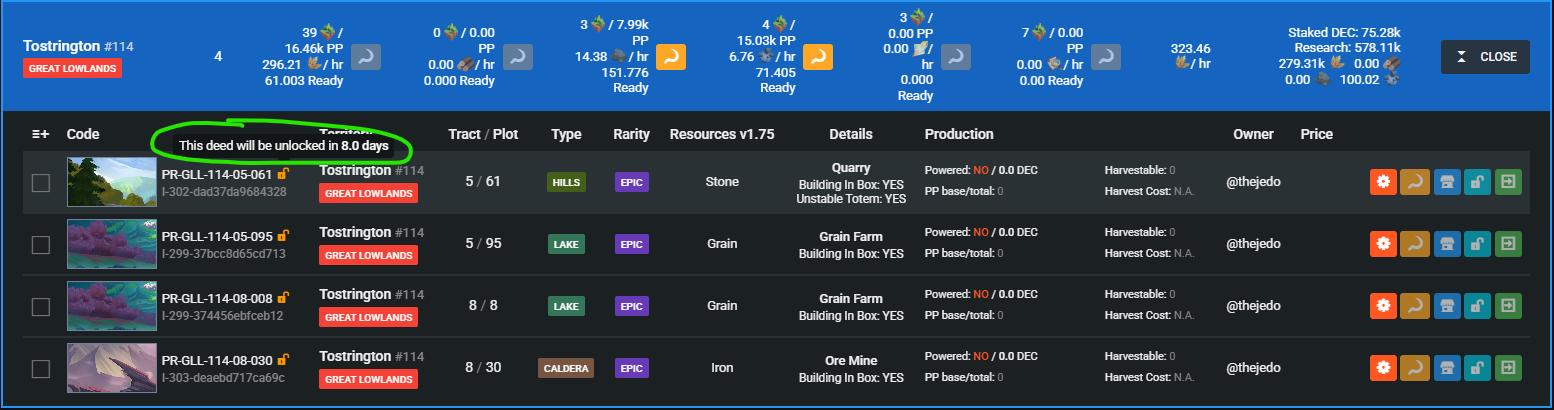
Task: Click EPIC rarity badge in Iron row
Action: [631, 368]
